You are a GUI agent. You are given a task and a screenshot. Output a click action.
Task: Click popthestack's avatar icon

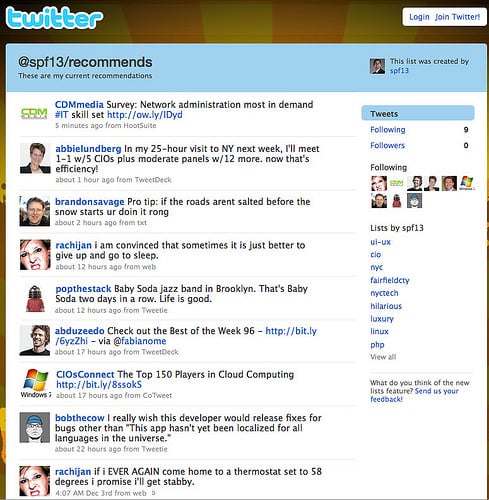tap(35, 298)
